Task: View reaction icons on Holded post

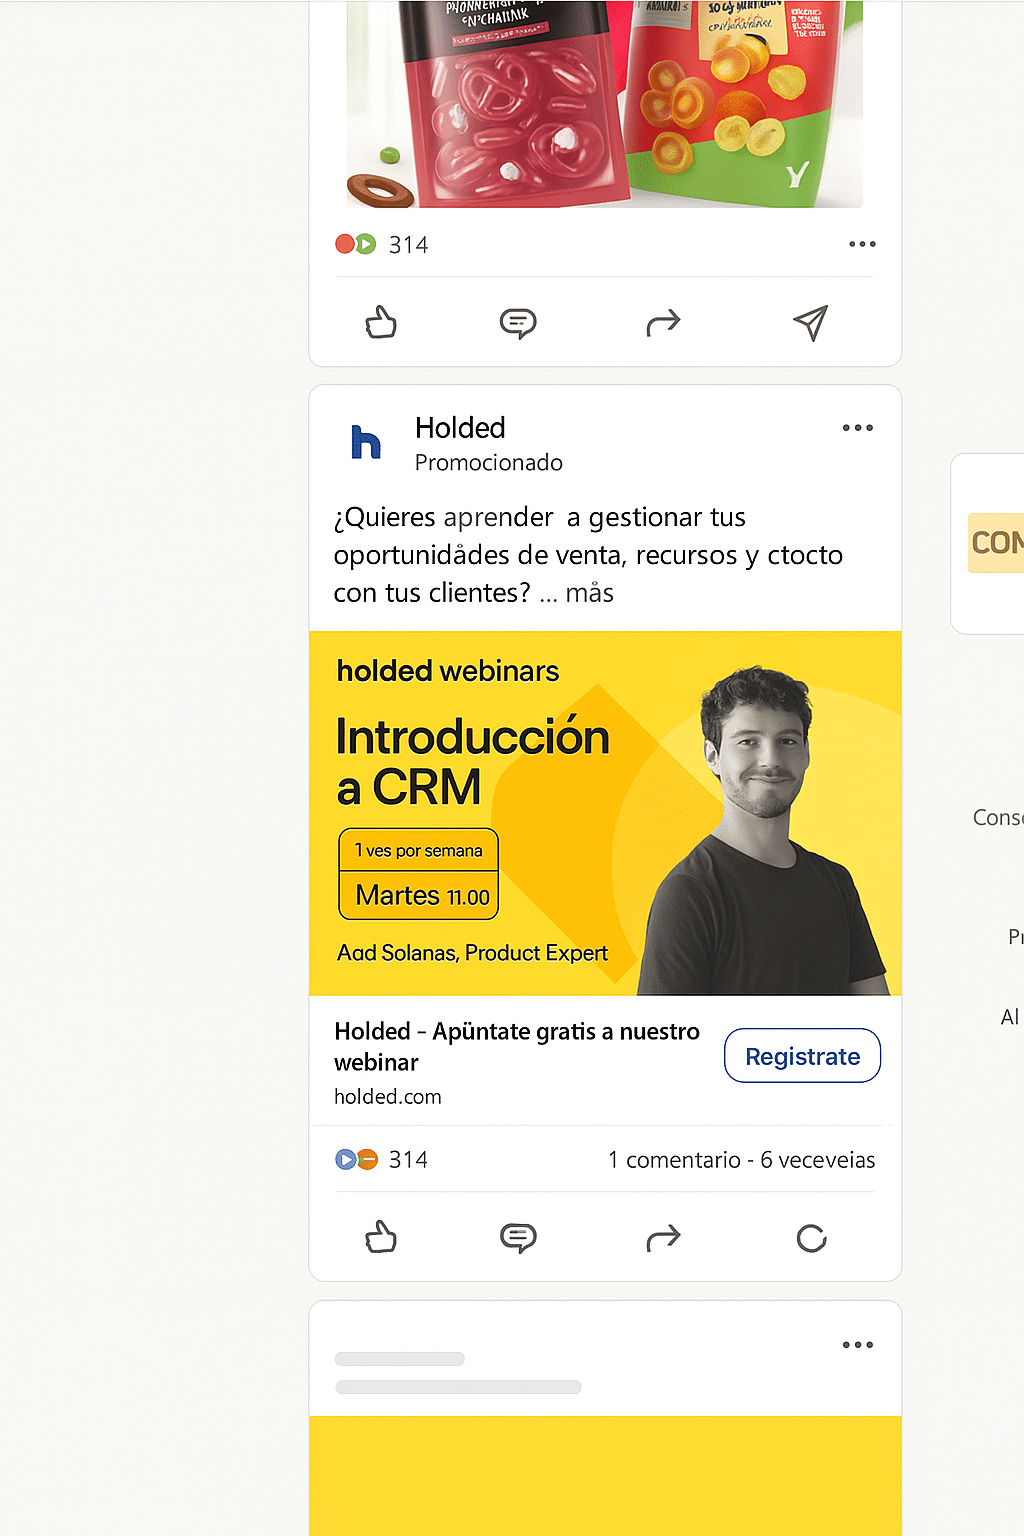Action: 356,1159
